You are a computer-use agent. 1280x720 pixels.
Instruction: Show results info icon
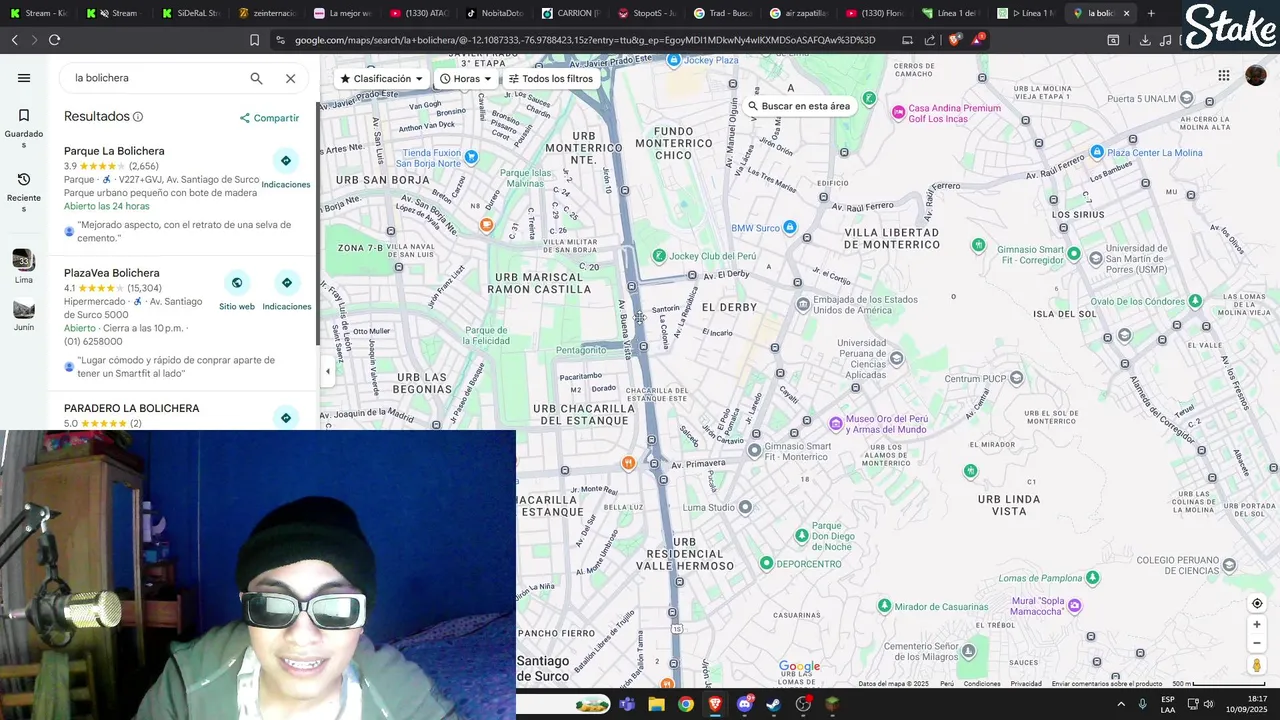(138, 117)
